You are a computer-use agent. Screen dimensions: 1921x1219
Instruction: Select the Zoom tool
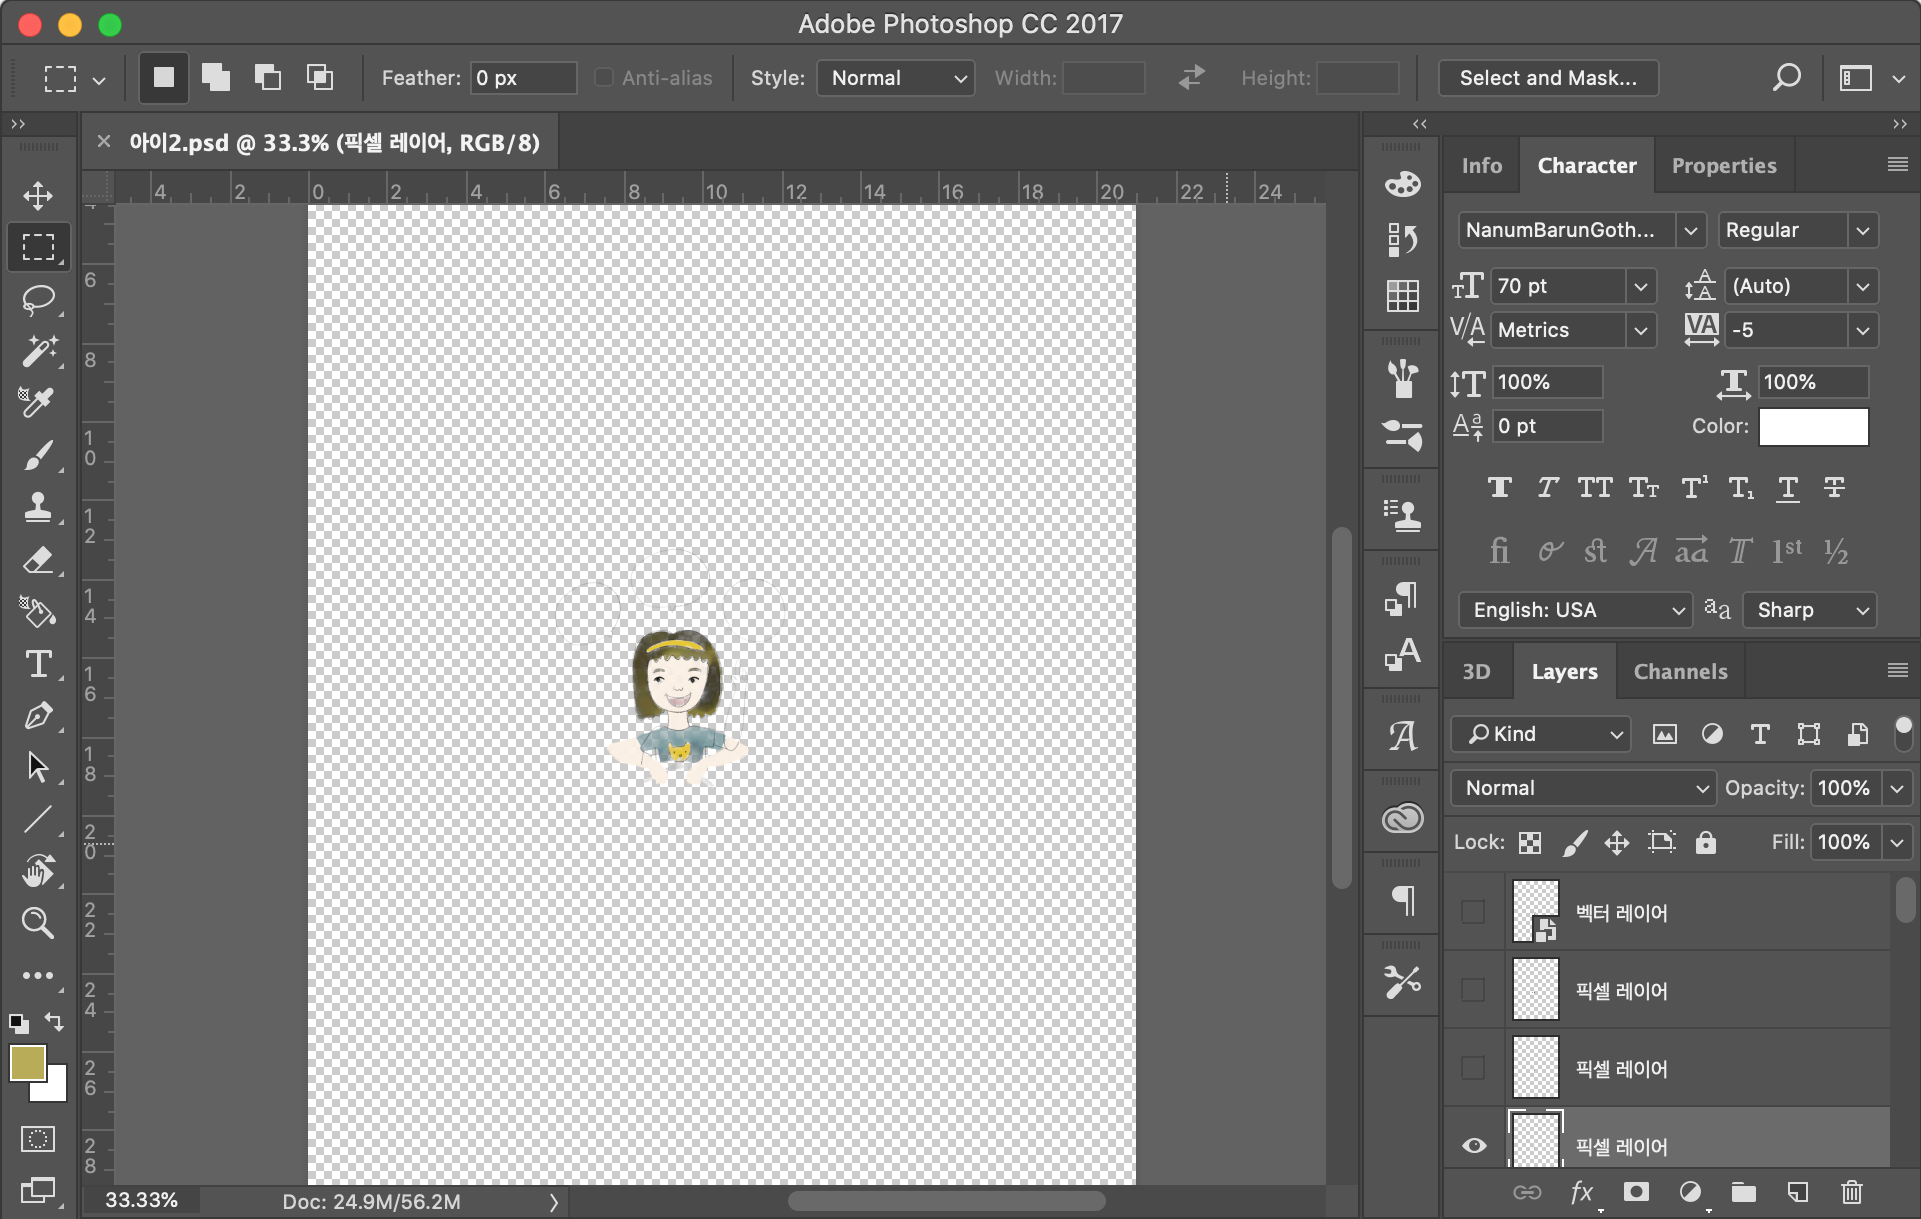pyautogui.click(x=38, y=922)
